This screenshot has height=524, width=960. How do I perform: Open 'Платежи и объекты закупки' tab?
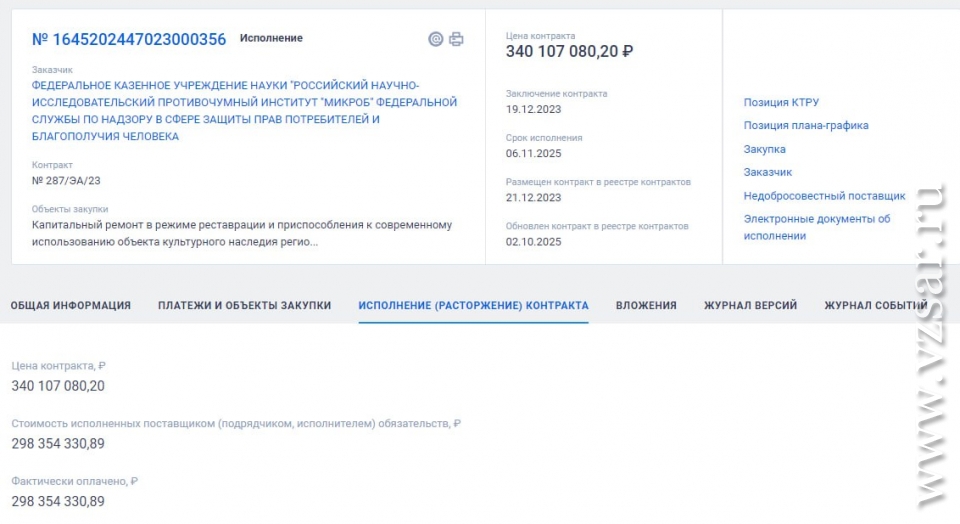[x=244, y=306]
